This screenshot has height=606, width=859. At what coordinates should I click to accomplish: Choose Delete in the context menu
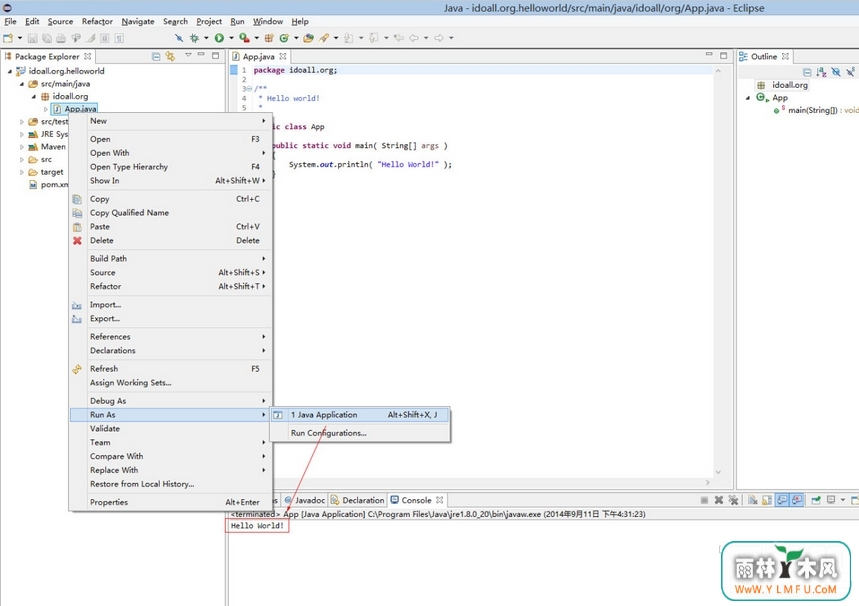click(171, 241)
